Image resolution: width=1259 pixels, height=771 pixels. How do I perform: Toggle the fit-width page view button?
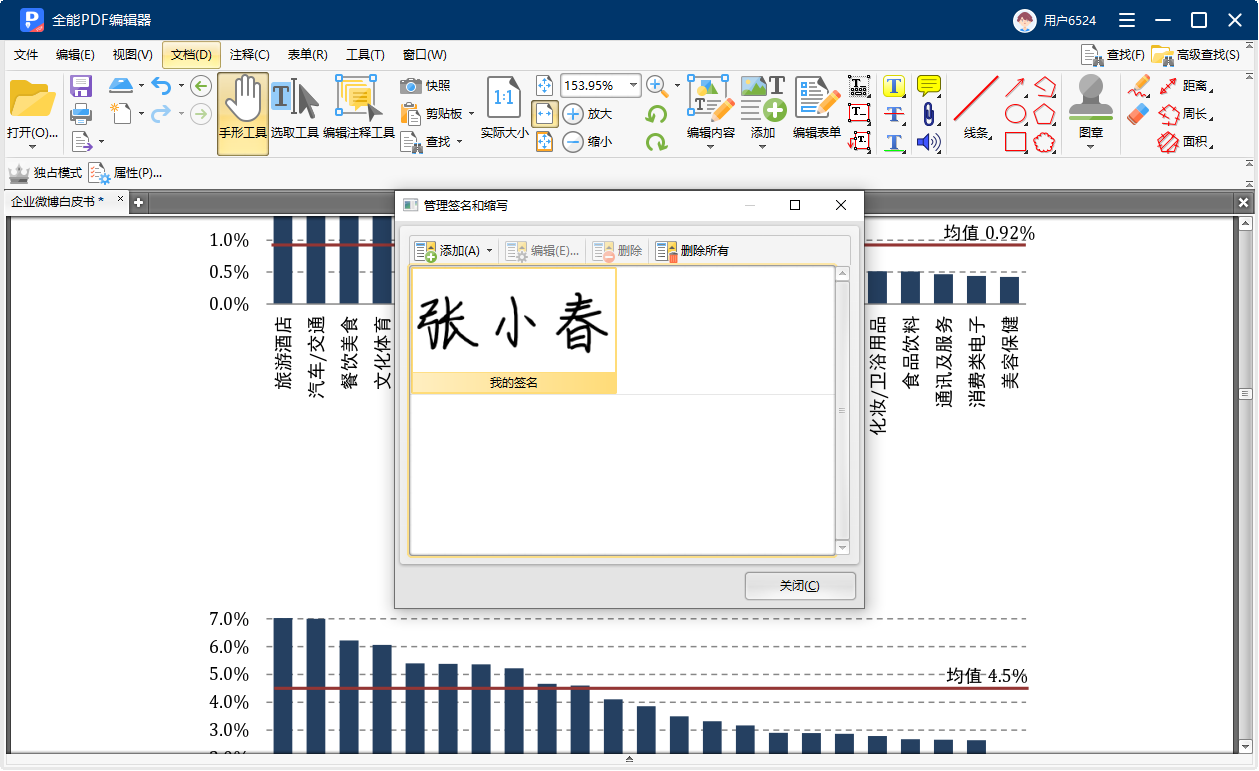click(544, 114)
